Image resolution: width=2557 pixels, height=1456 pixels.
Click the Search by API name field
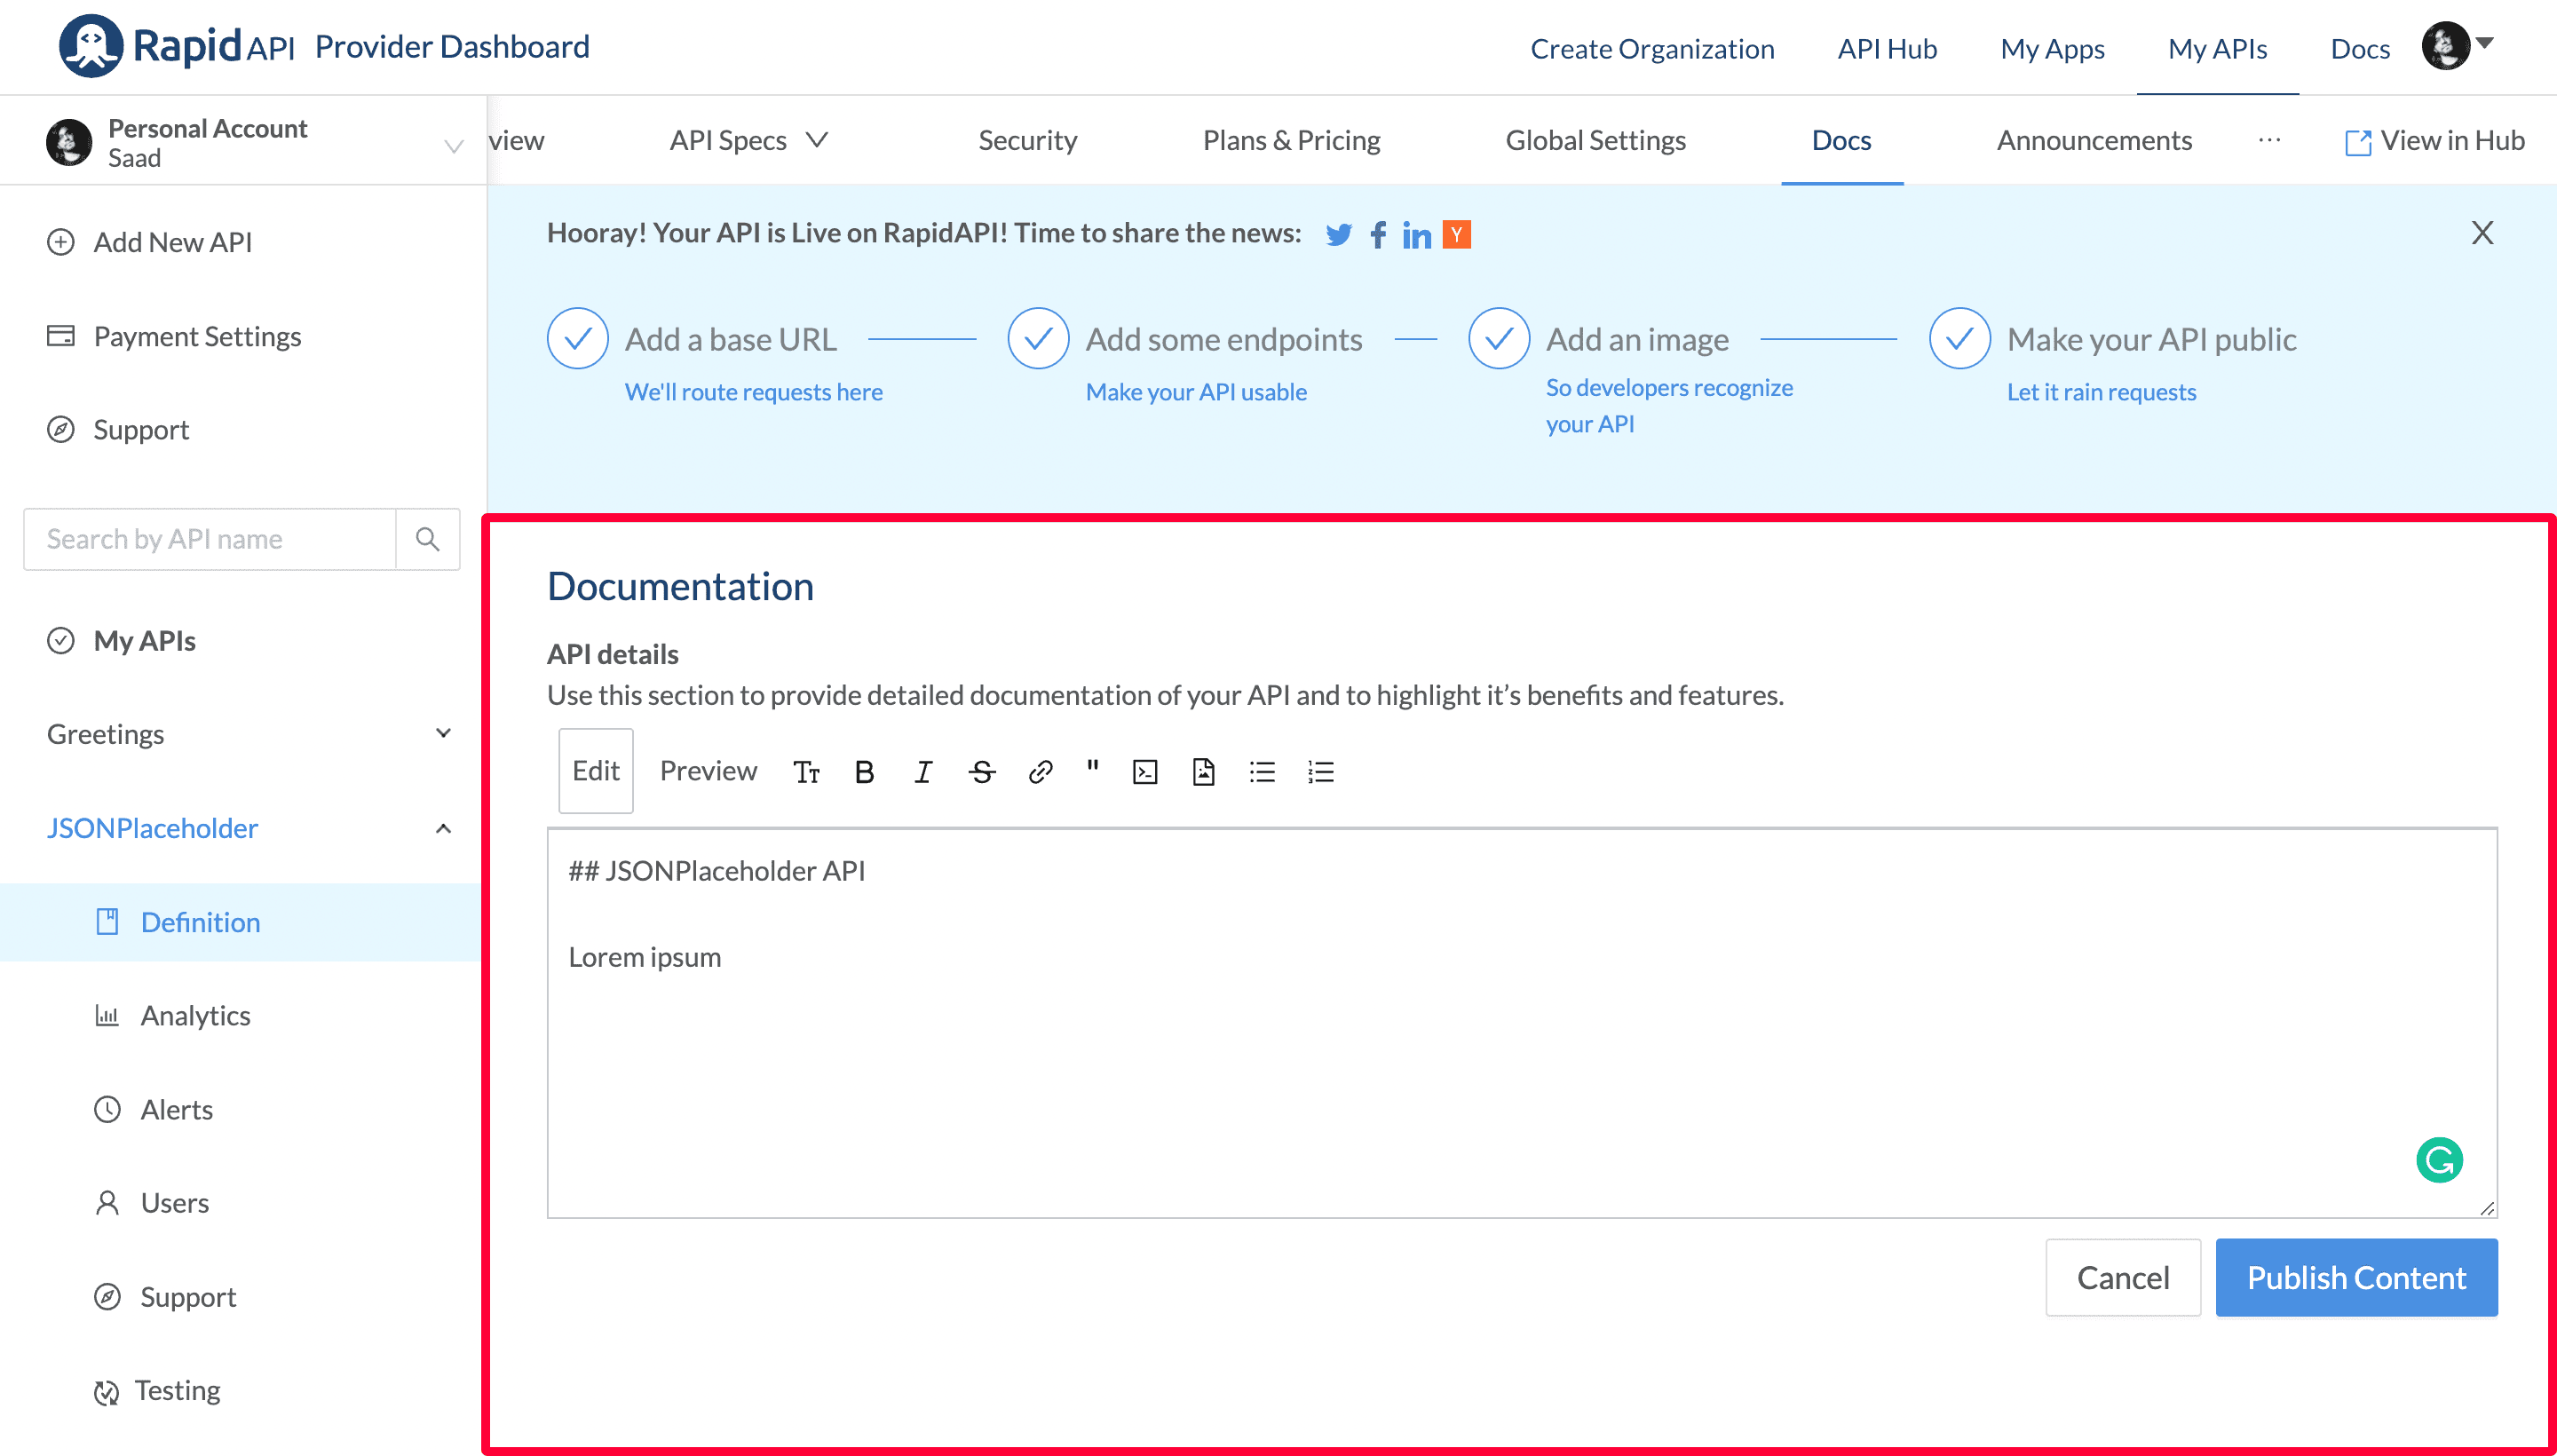210,539
